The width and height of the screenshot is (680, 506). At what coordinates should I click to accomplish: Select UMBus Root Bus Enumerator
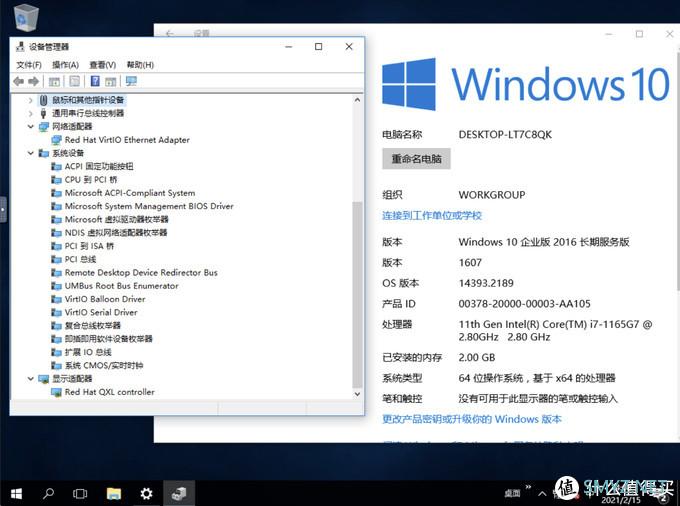click(x=121, y=286)
